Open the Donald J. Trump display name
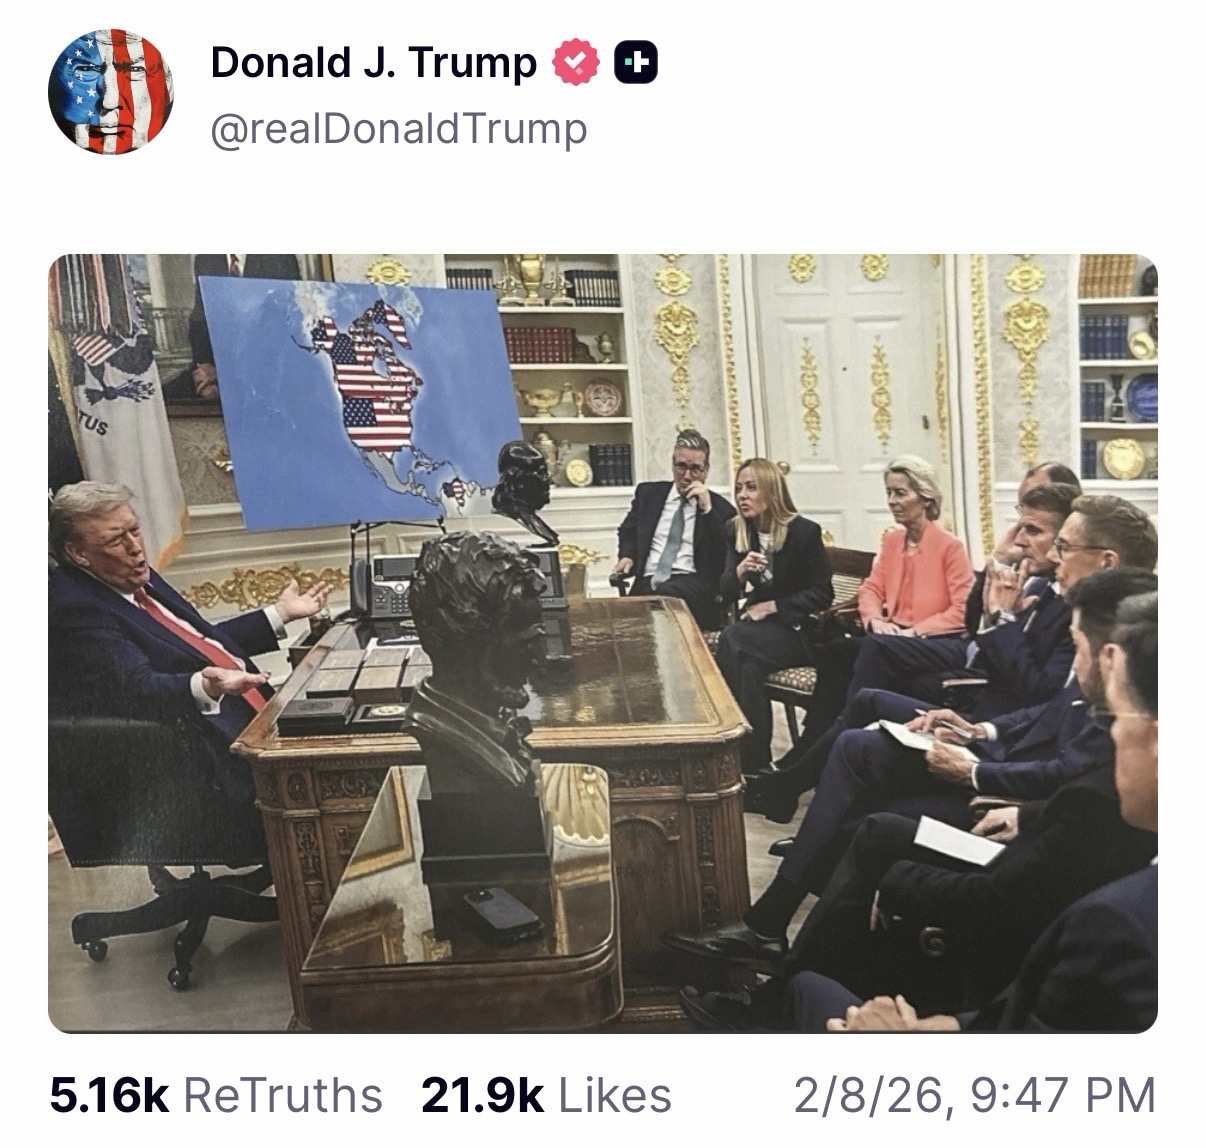The height and width of the screenshot is (1148, 1206). pyautogui.click(x=374, y=63)
